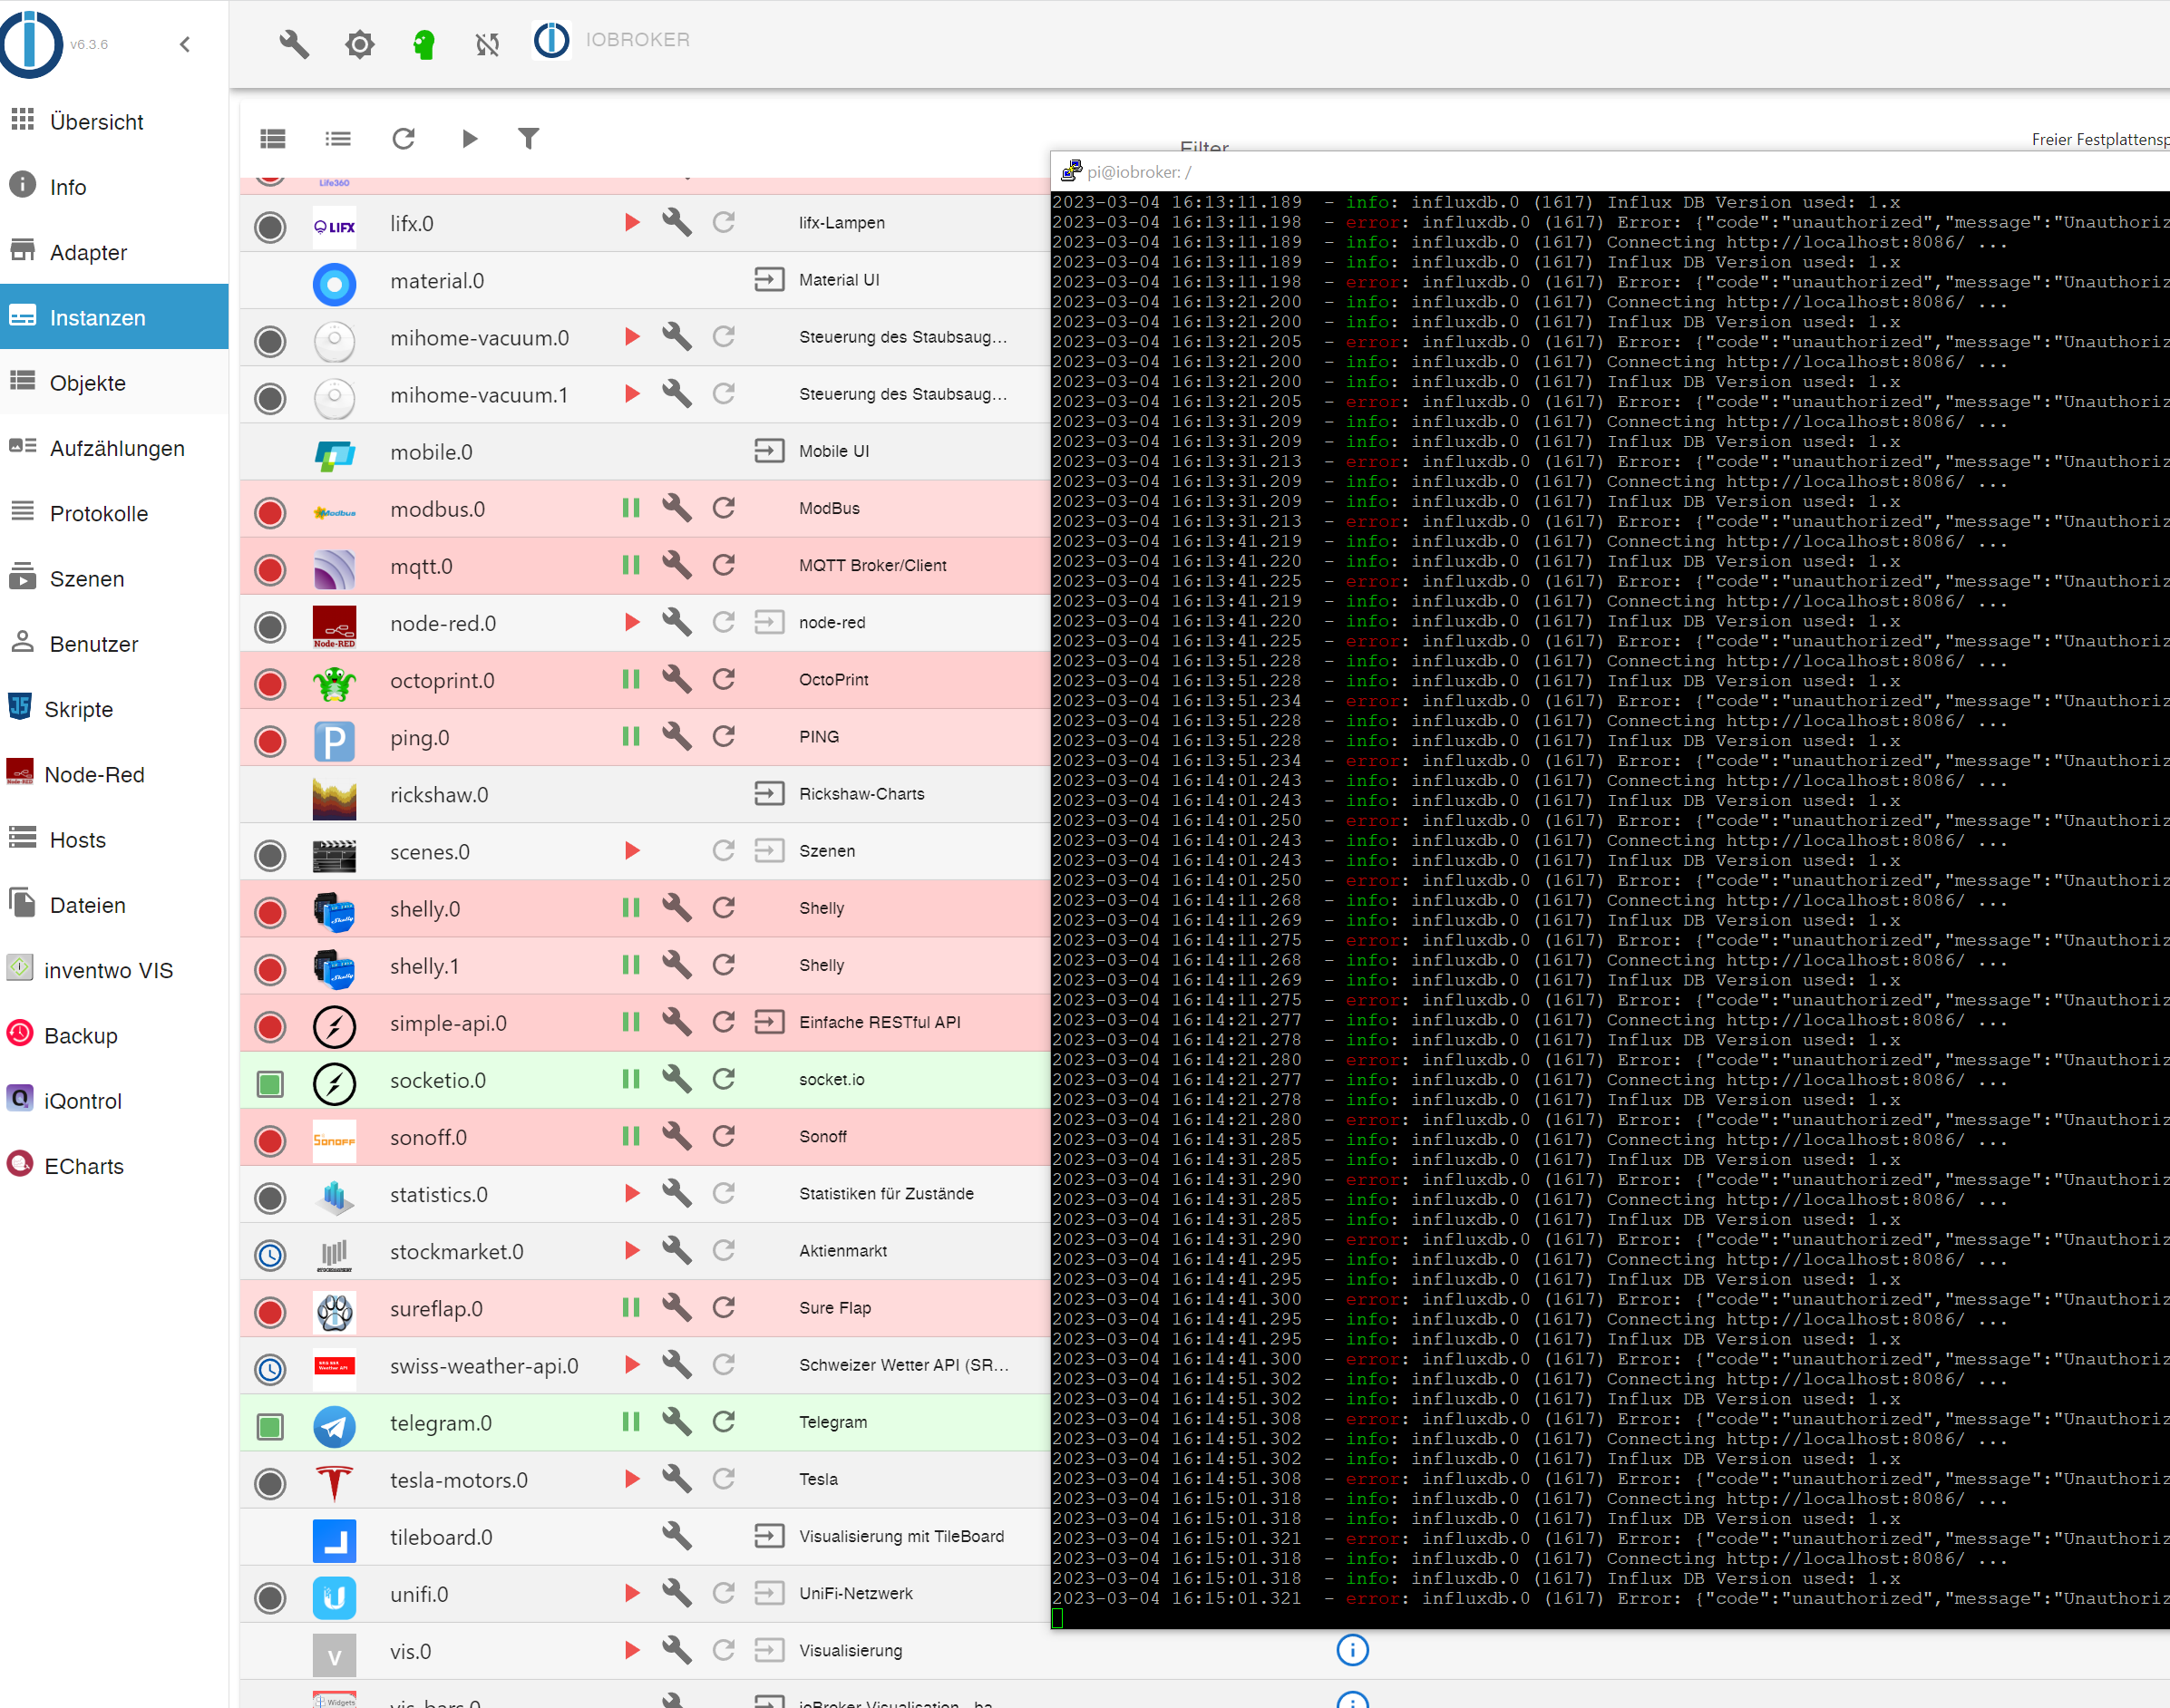This screenshot has height=1708, width=2170.
Task: Open the filter funnel icon
Action: 528,138
